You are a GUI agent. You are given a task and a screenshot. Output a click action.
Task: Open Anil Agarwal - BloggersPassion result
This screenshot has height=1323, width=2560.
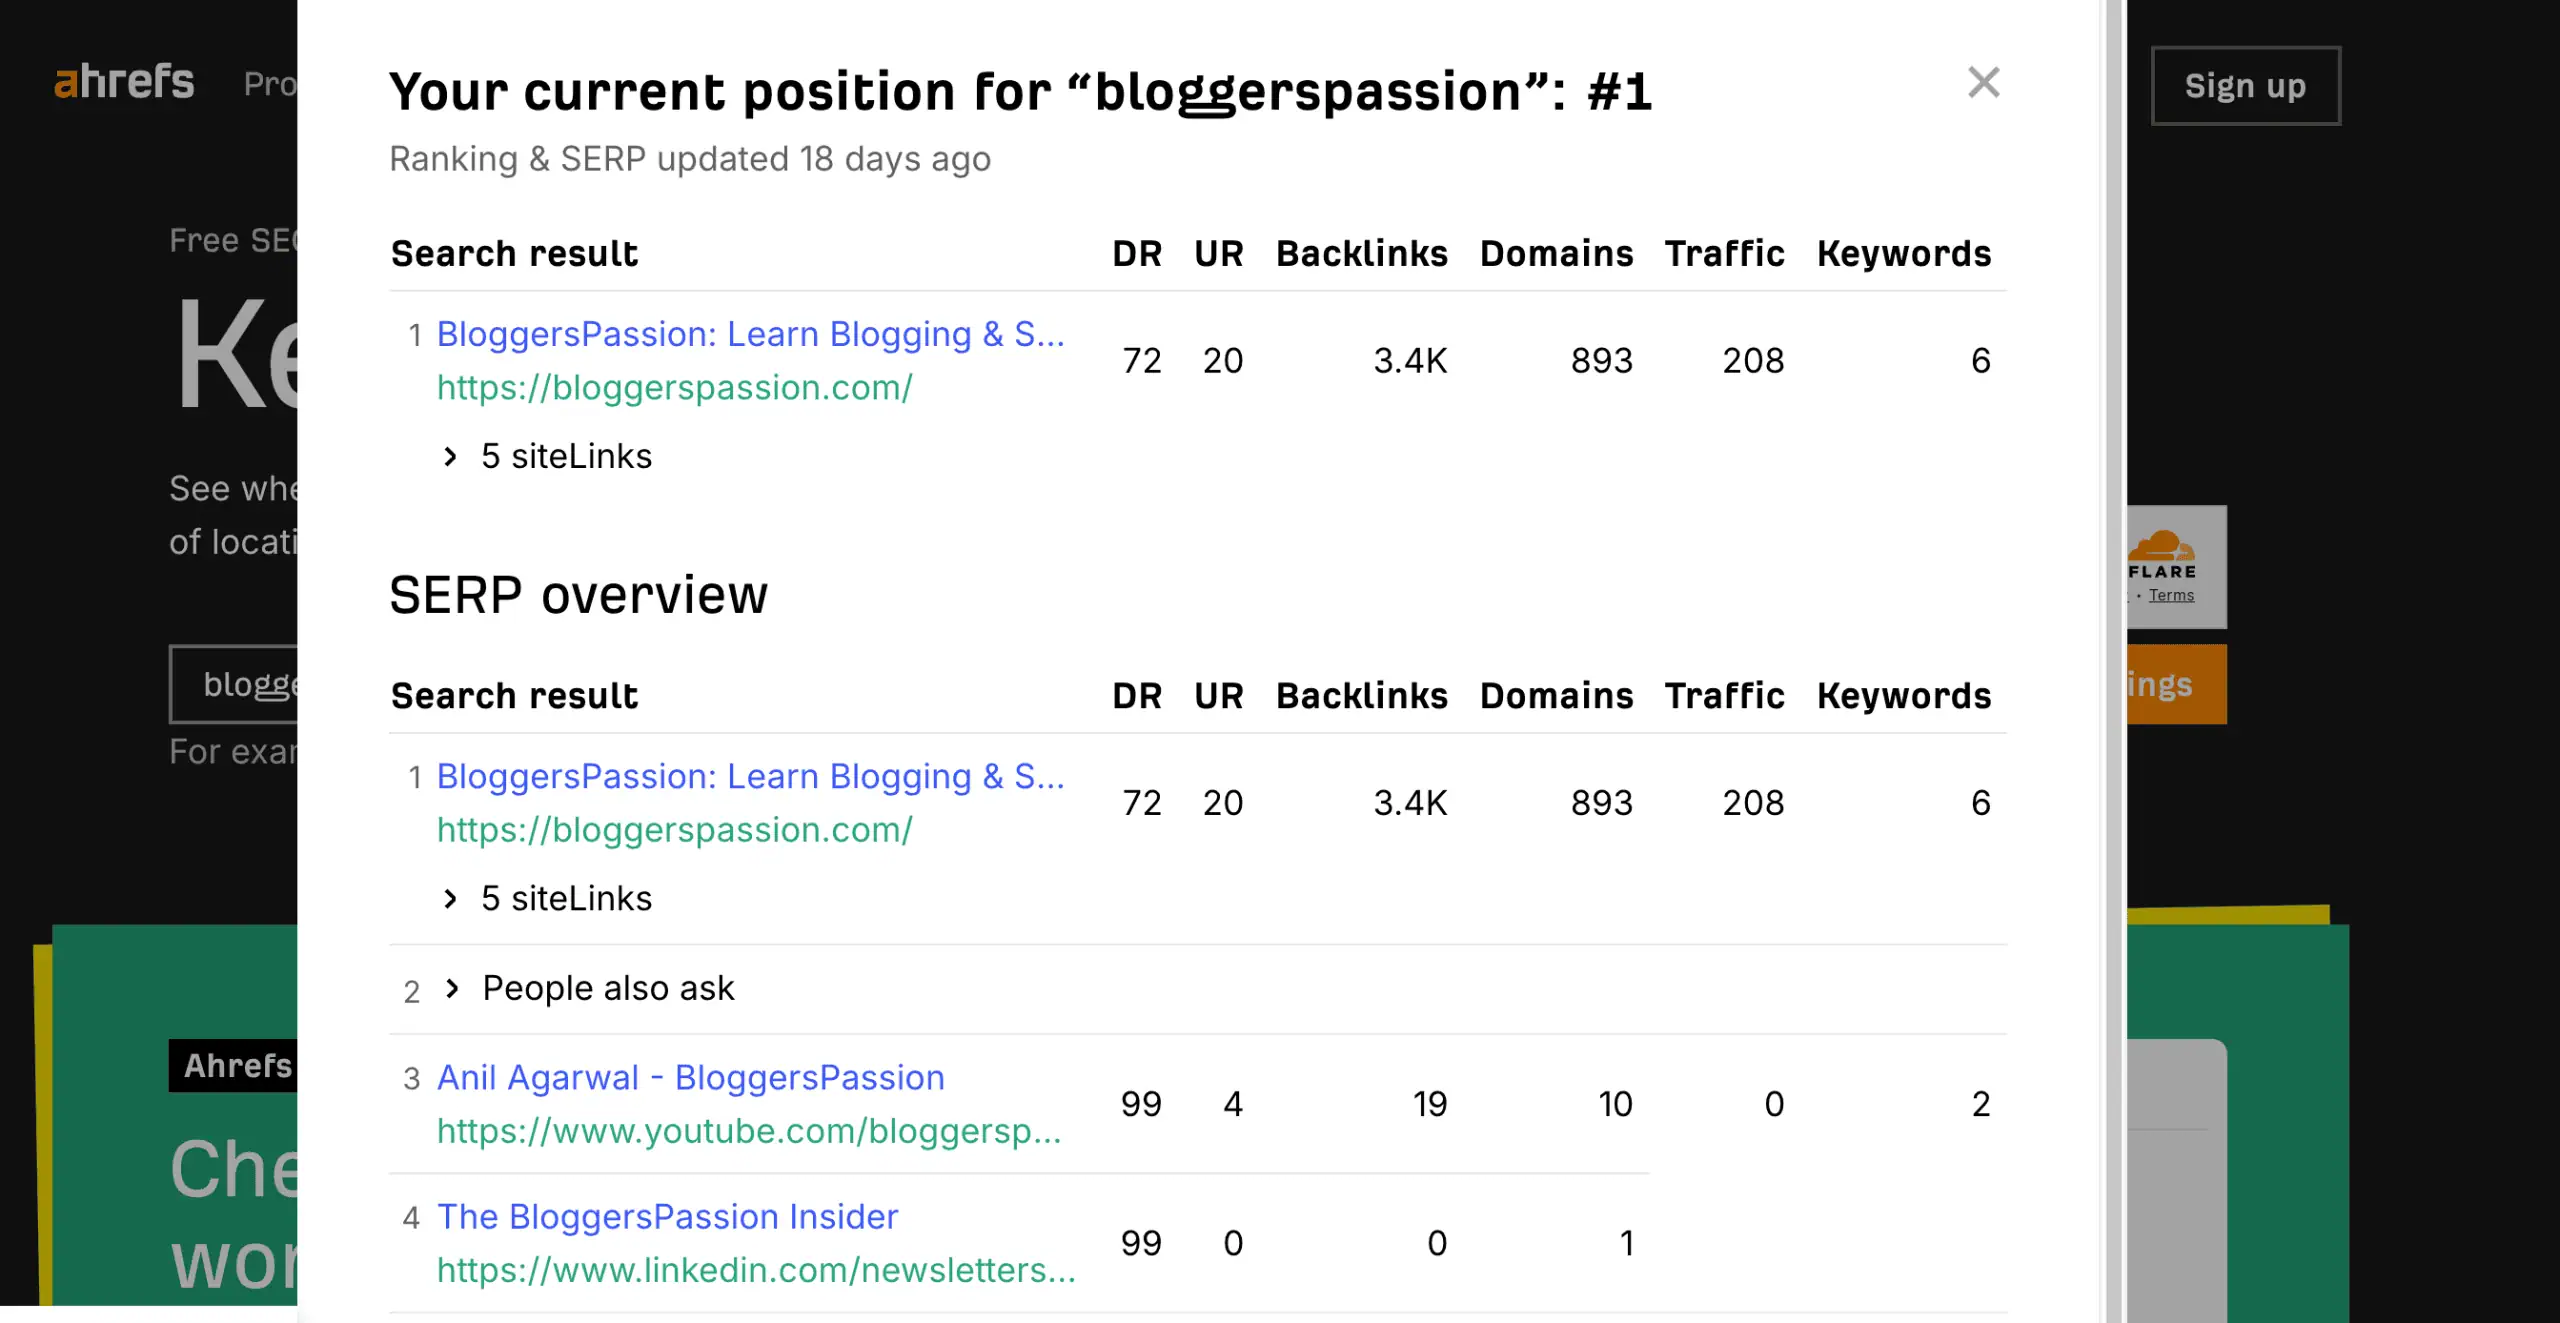click(690, 1078)
